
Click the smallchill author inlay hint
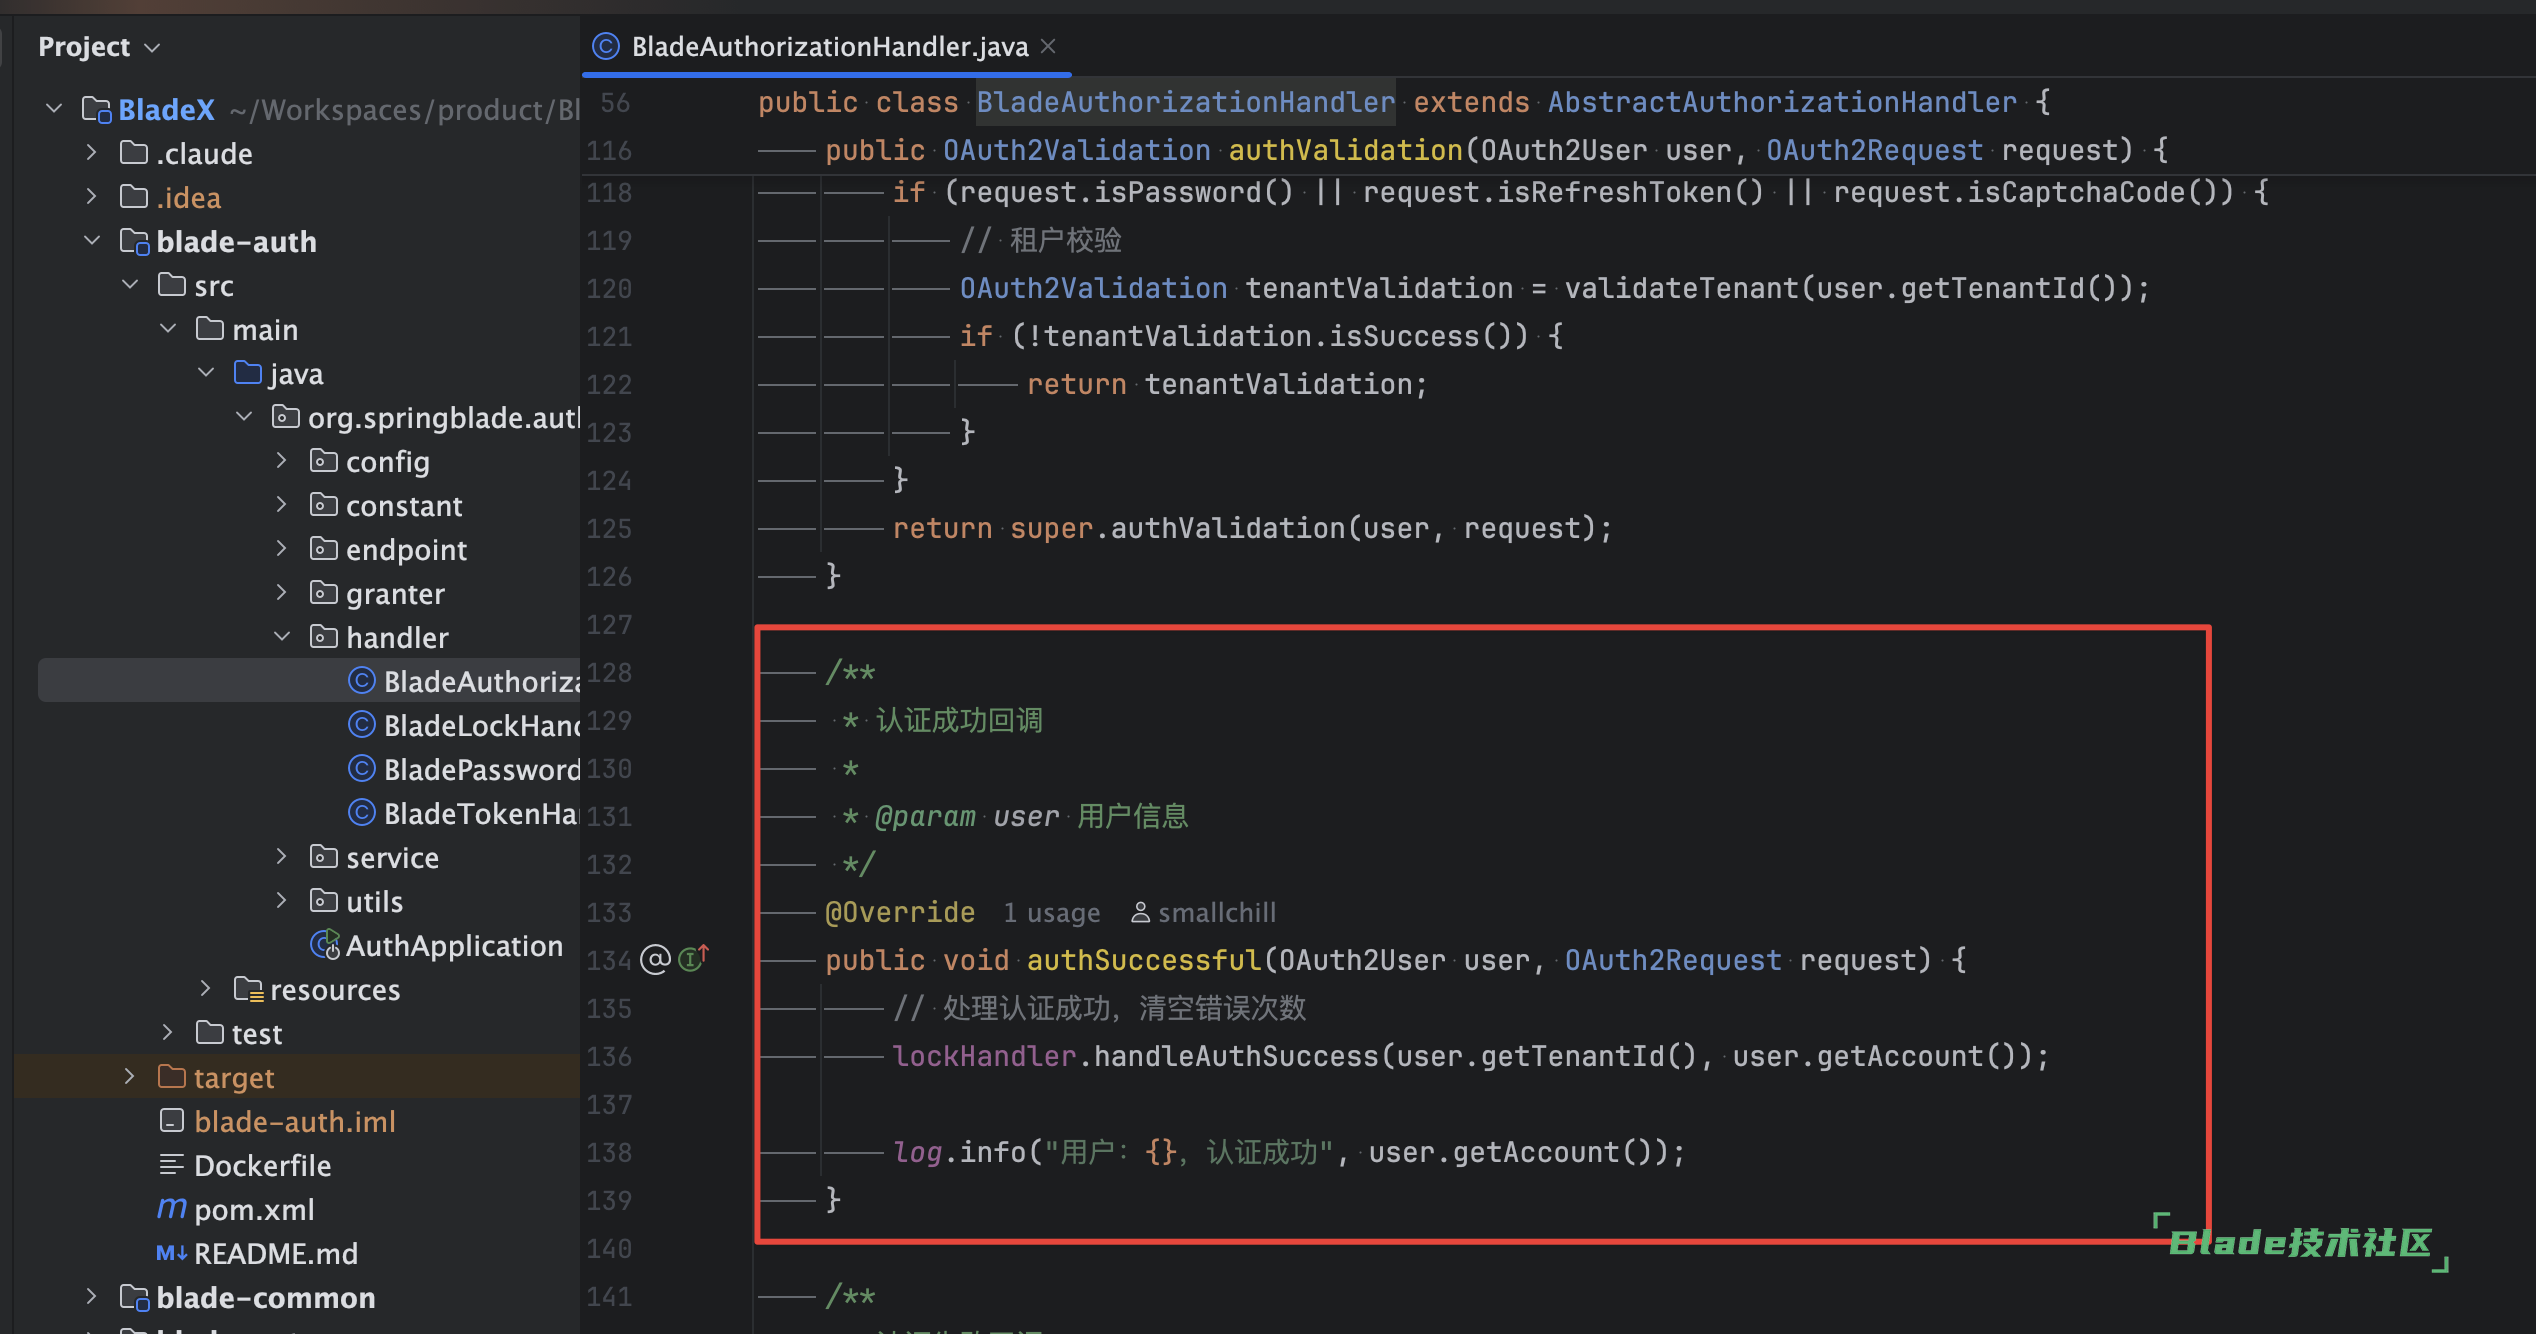[1204, 912]
